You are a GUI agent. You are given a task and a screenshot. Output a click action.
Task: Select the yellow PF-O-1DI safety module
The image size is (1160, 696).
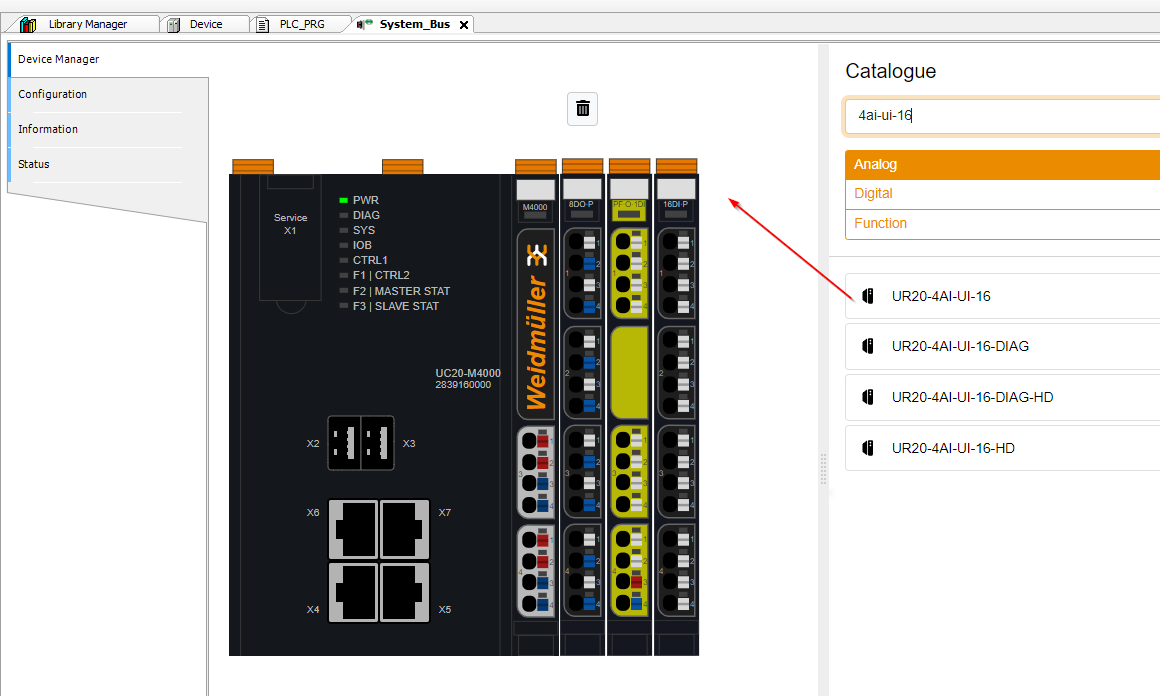click(630, 407)
